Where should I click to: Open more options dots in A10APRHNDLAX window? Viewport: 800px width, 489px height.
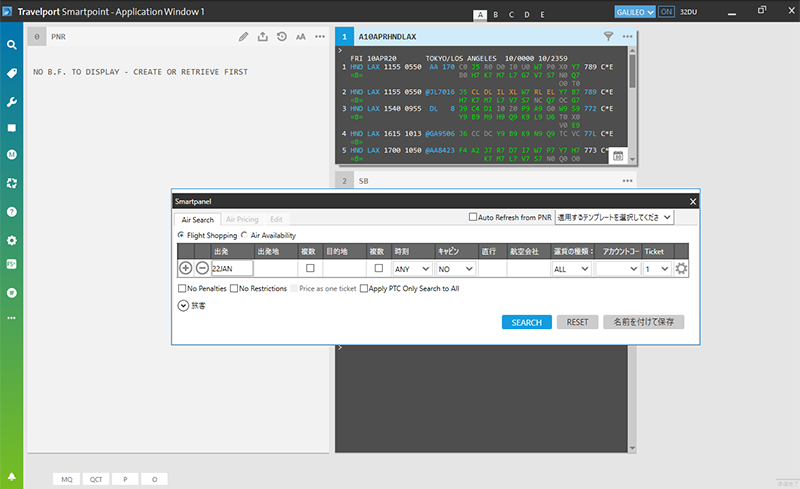(x=628, y=37)
